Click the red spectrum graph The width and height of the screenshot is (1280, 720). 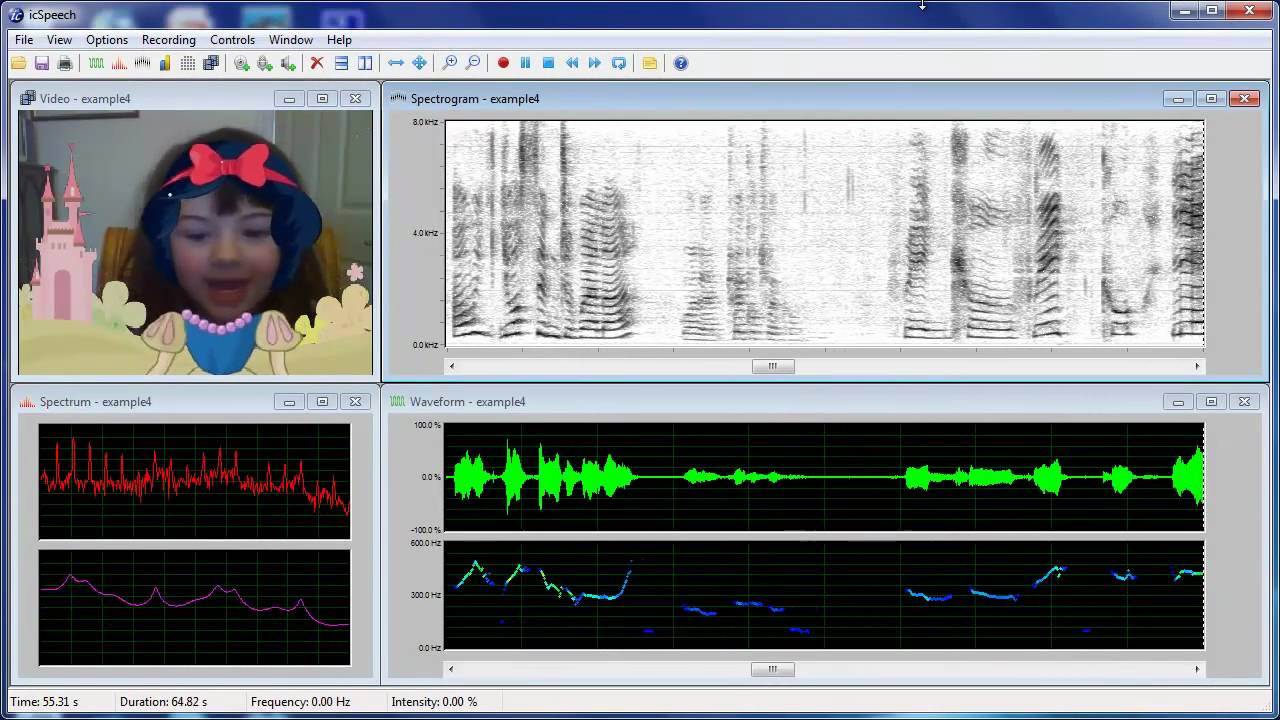coord(195,481)
